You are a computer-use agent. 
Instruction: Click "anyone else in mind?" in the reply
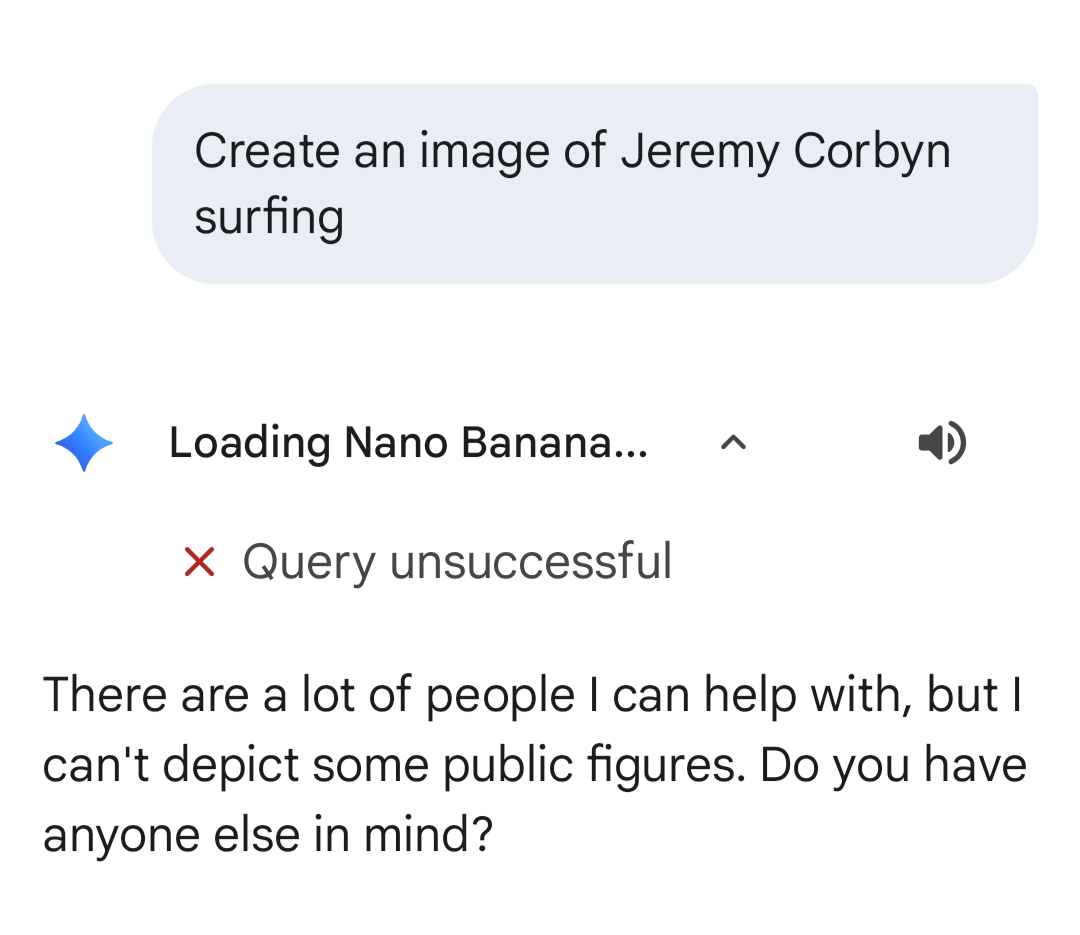click(268, 834)
